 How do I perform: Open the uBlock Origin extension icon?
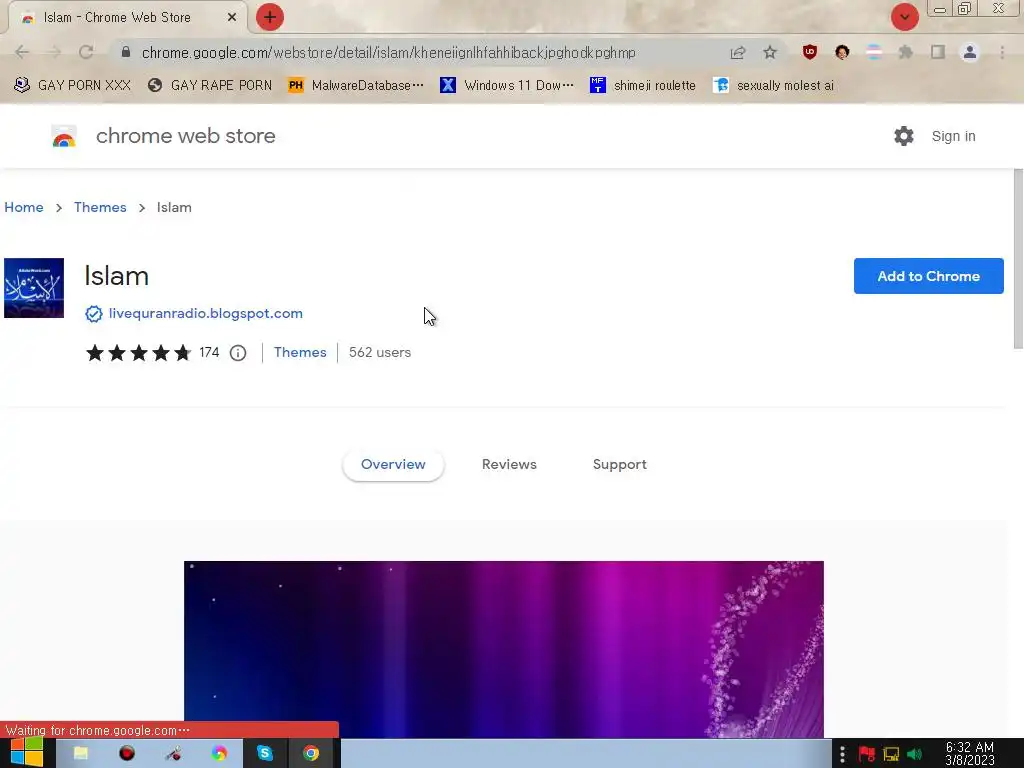810,52
